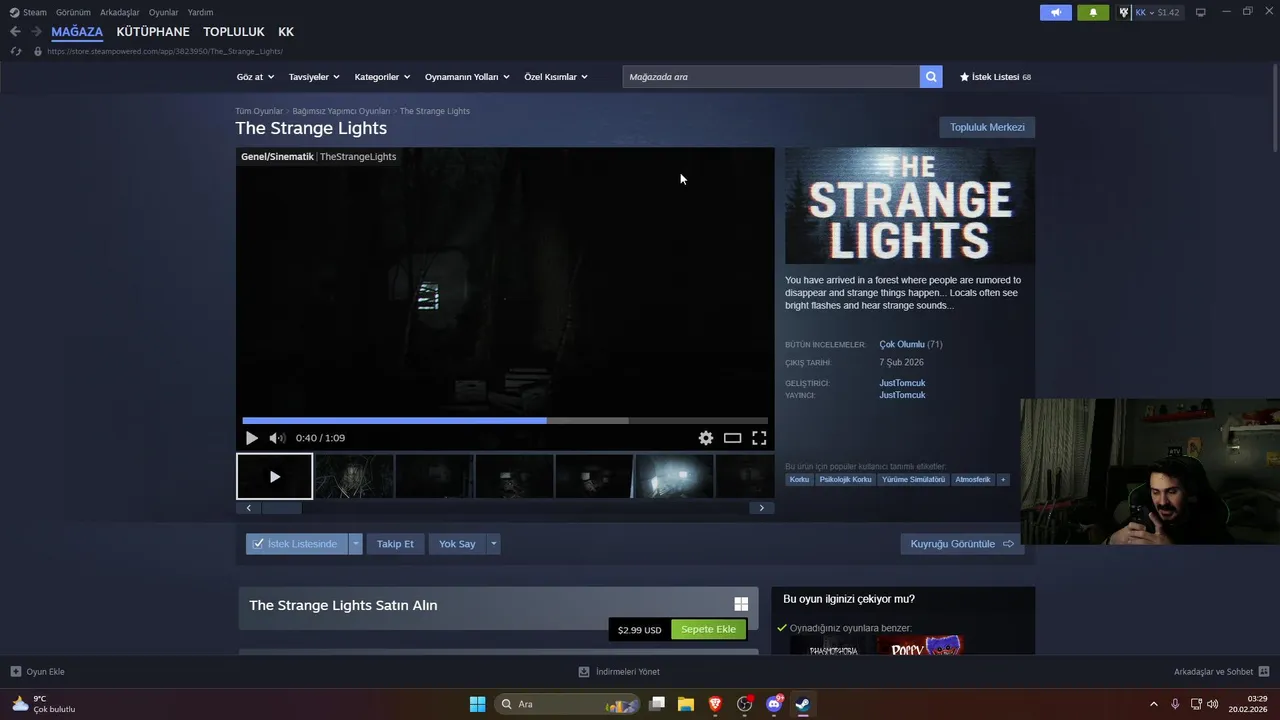Click the Windows taskbar Ara search box
This screenshot has height=720, width=1280.
(x=569, y=704)
